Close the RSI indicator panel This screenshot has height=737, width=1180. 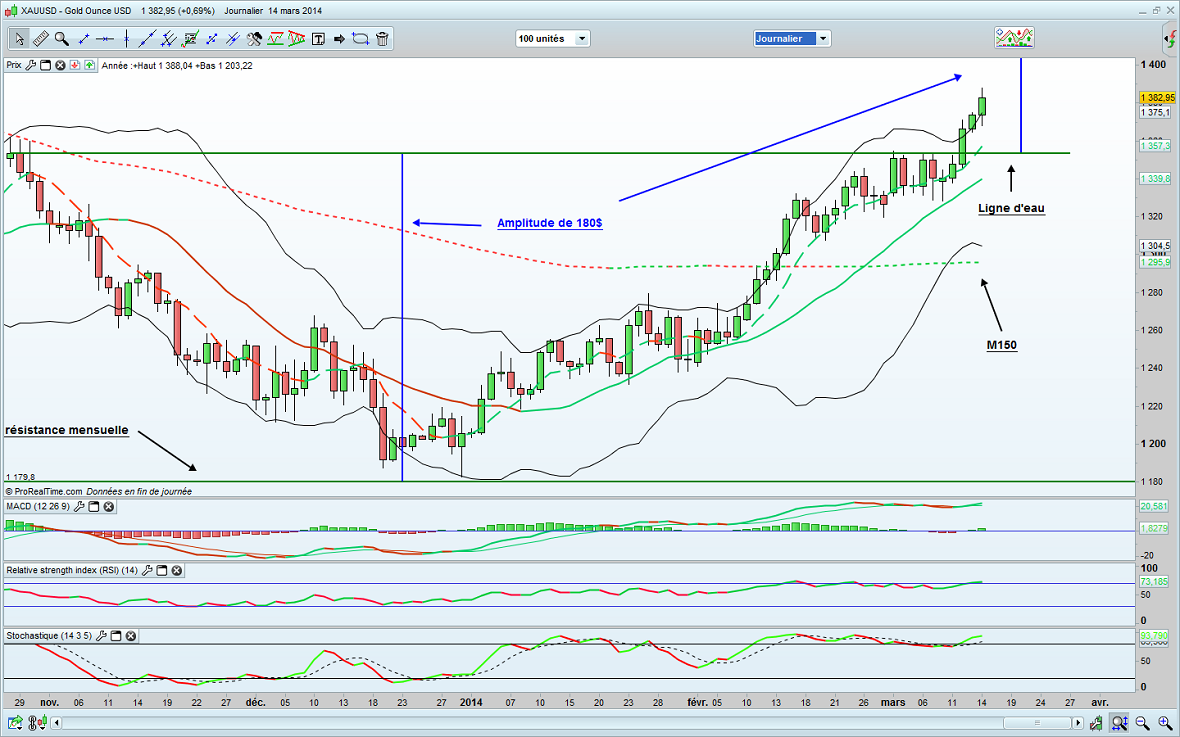pos(177,571)
